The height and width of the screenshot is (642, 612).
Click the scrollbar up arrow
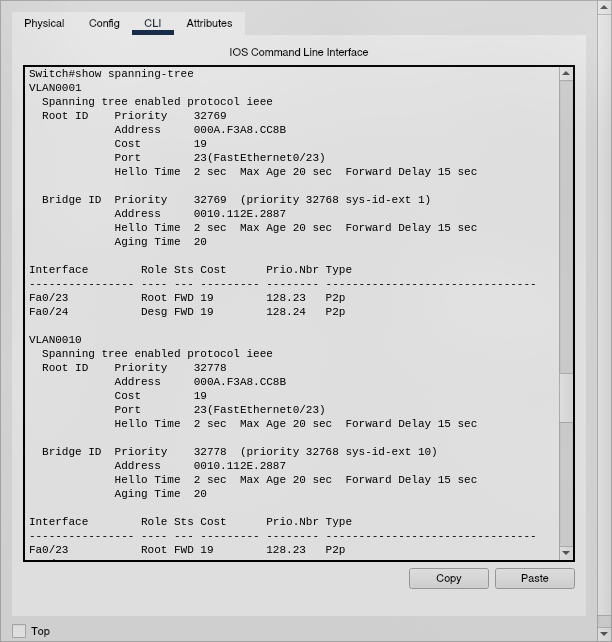click(566, 74)
